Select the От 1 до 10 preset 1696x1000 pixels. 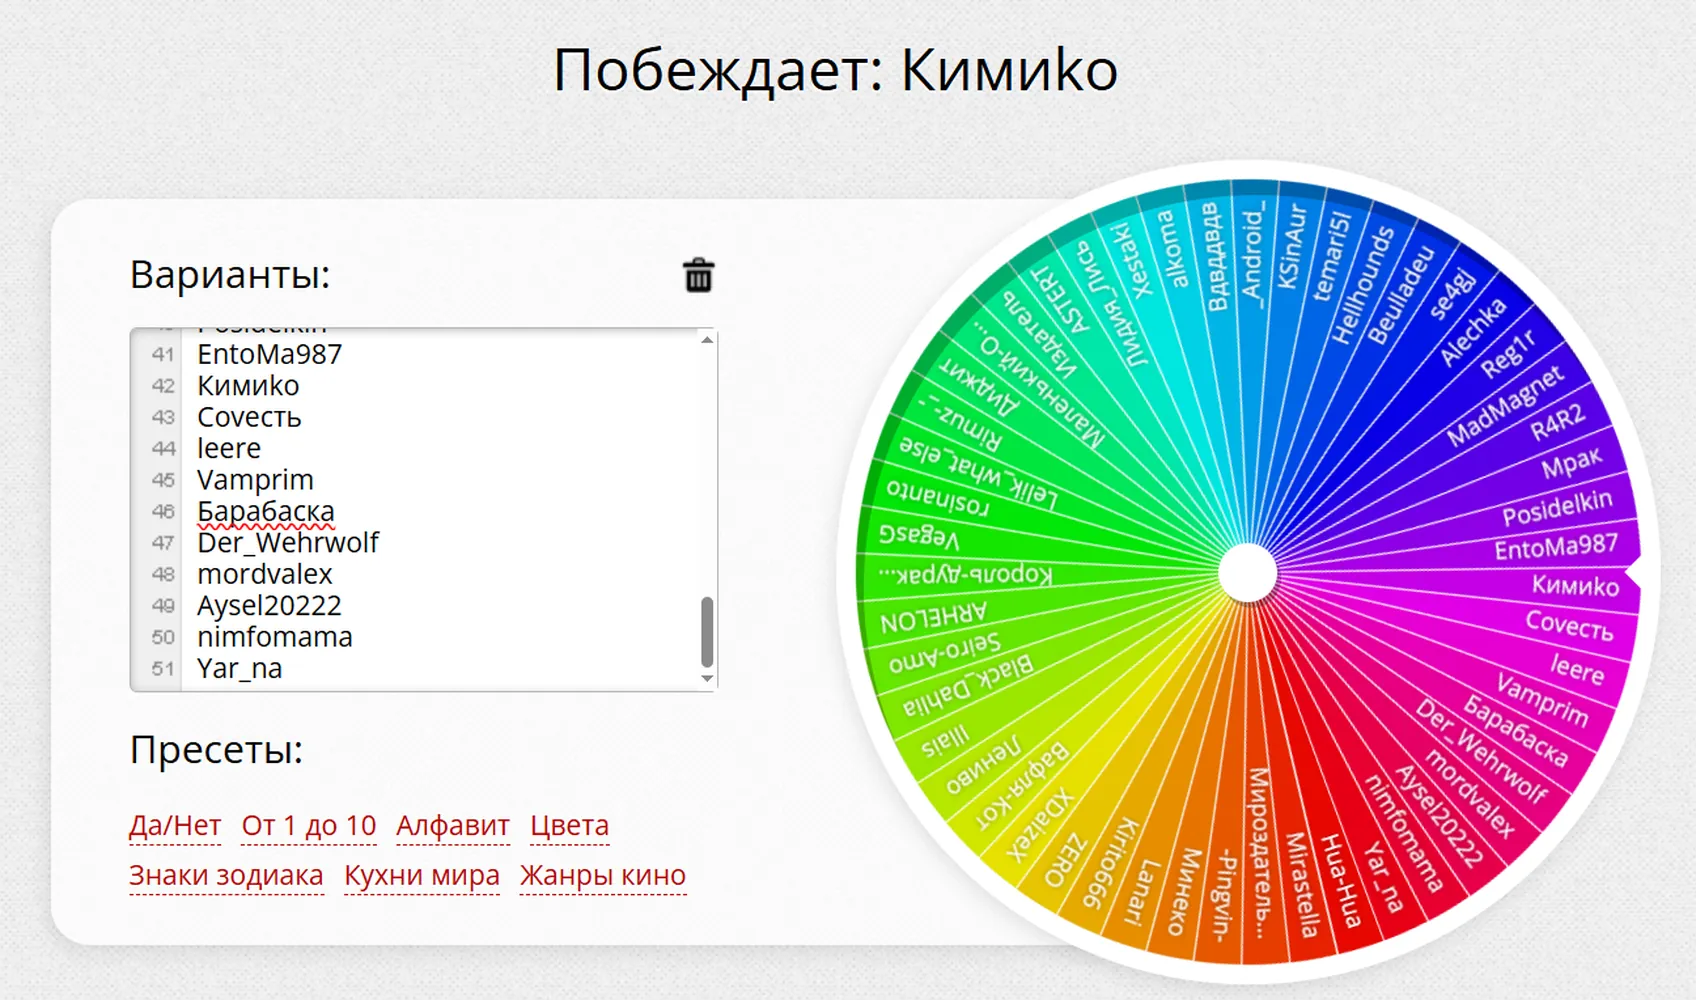309,825
